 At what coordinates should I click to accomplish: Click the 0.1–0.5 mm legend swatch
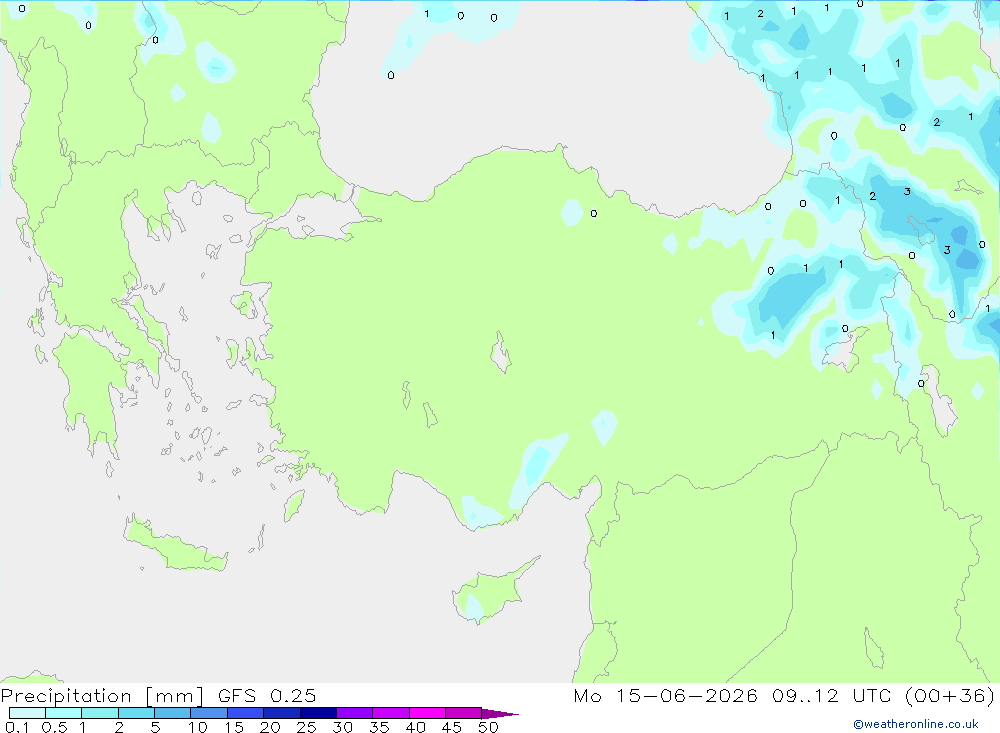coord(27,713)
